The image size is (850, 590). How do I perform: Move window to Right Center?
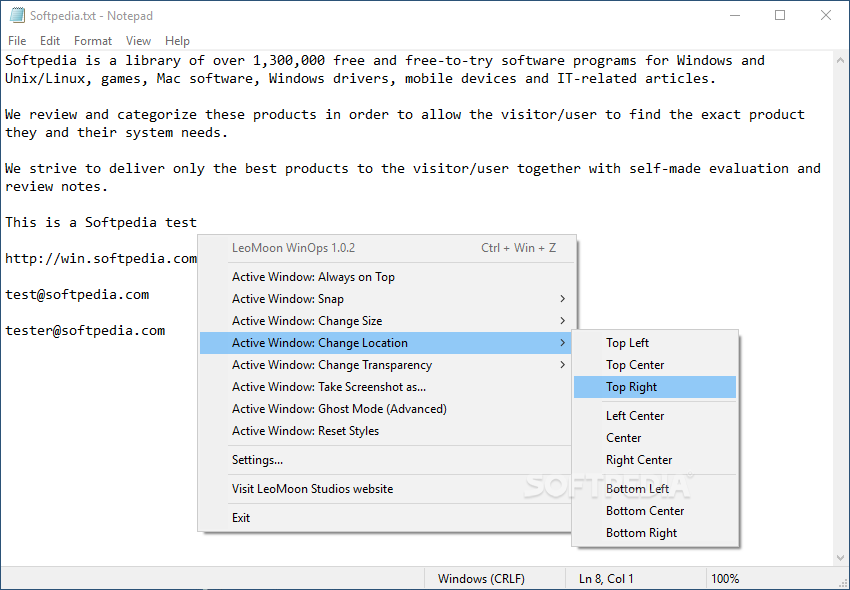(x=655, y=459)
